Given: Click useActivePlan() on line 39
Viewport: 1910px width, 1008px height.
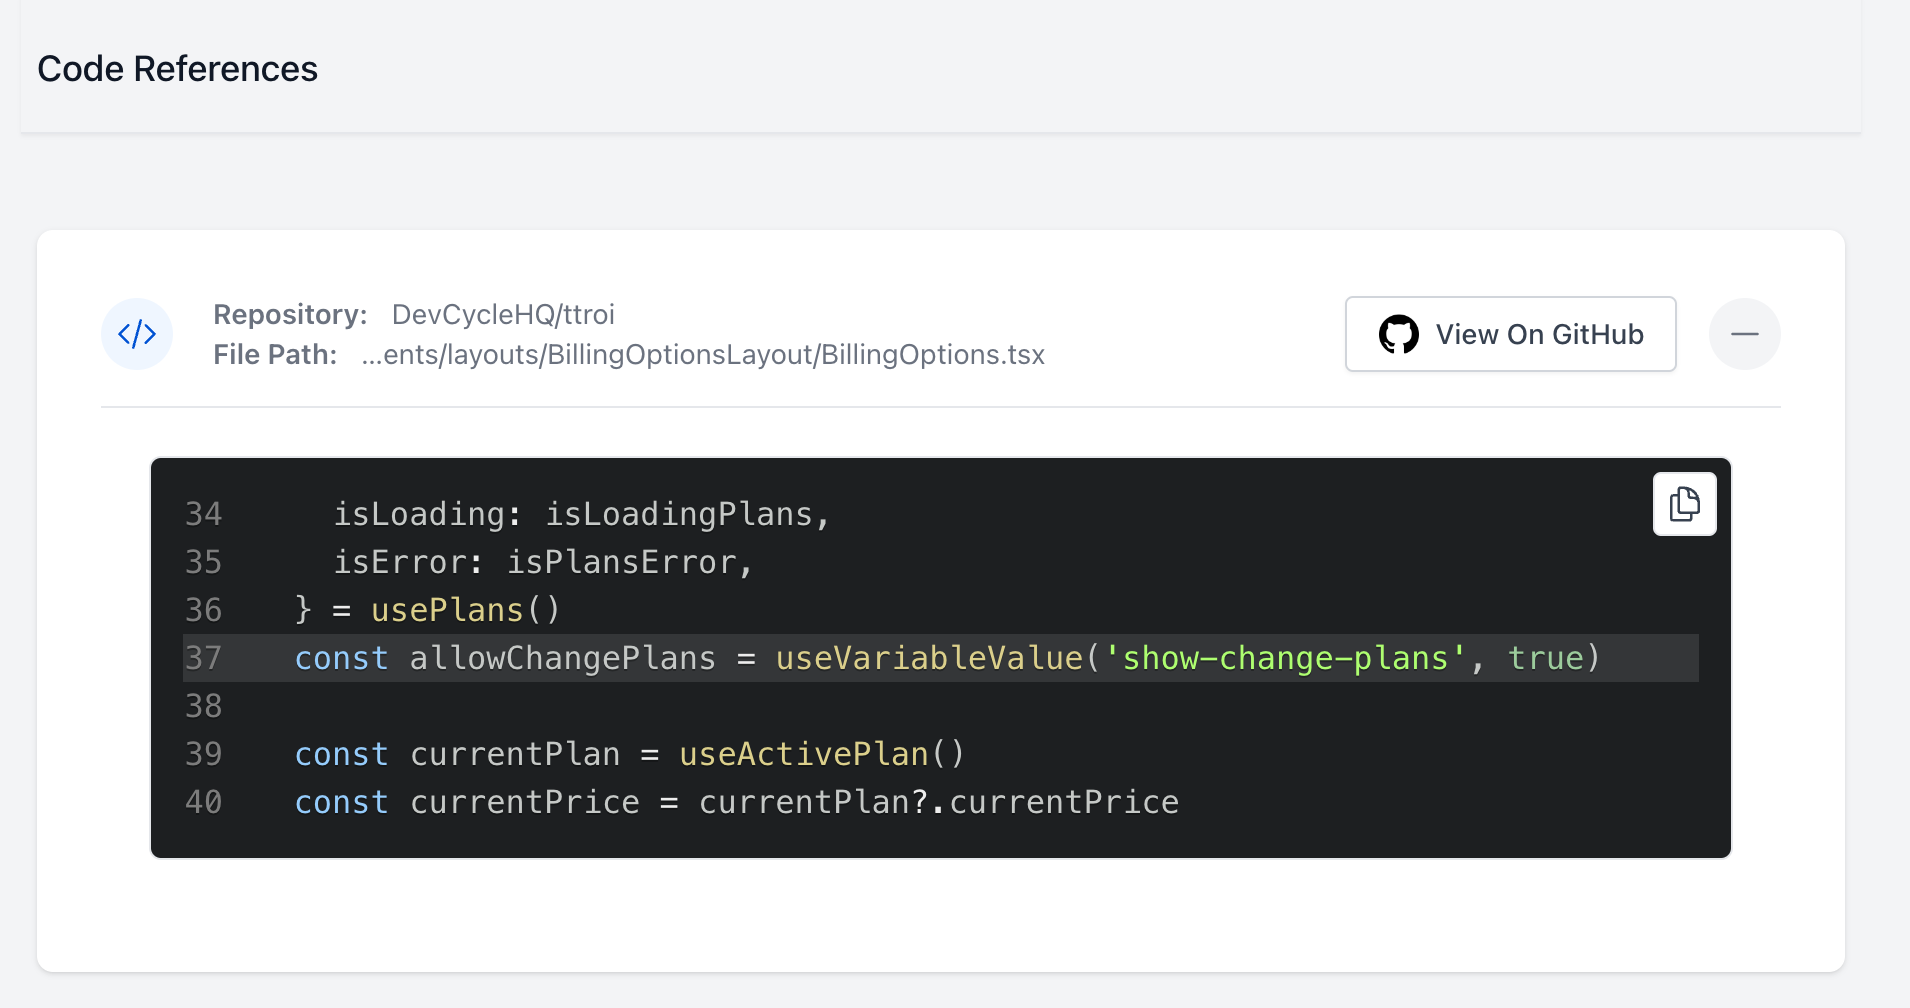Looking at the screenshot, I should pos(821,754).
